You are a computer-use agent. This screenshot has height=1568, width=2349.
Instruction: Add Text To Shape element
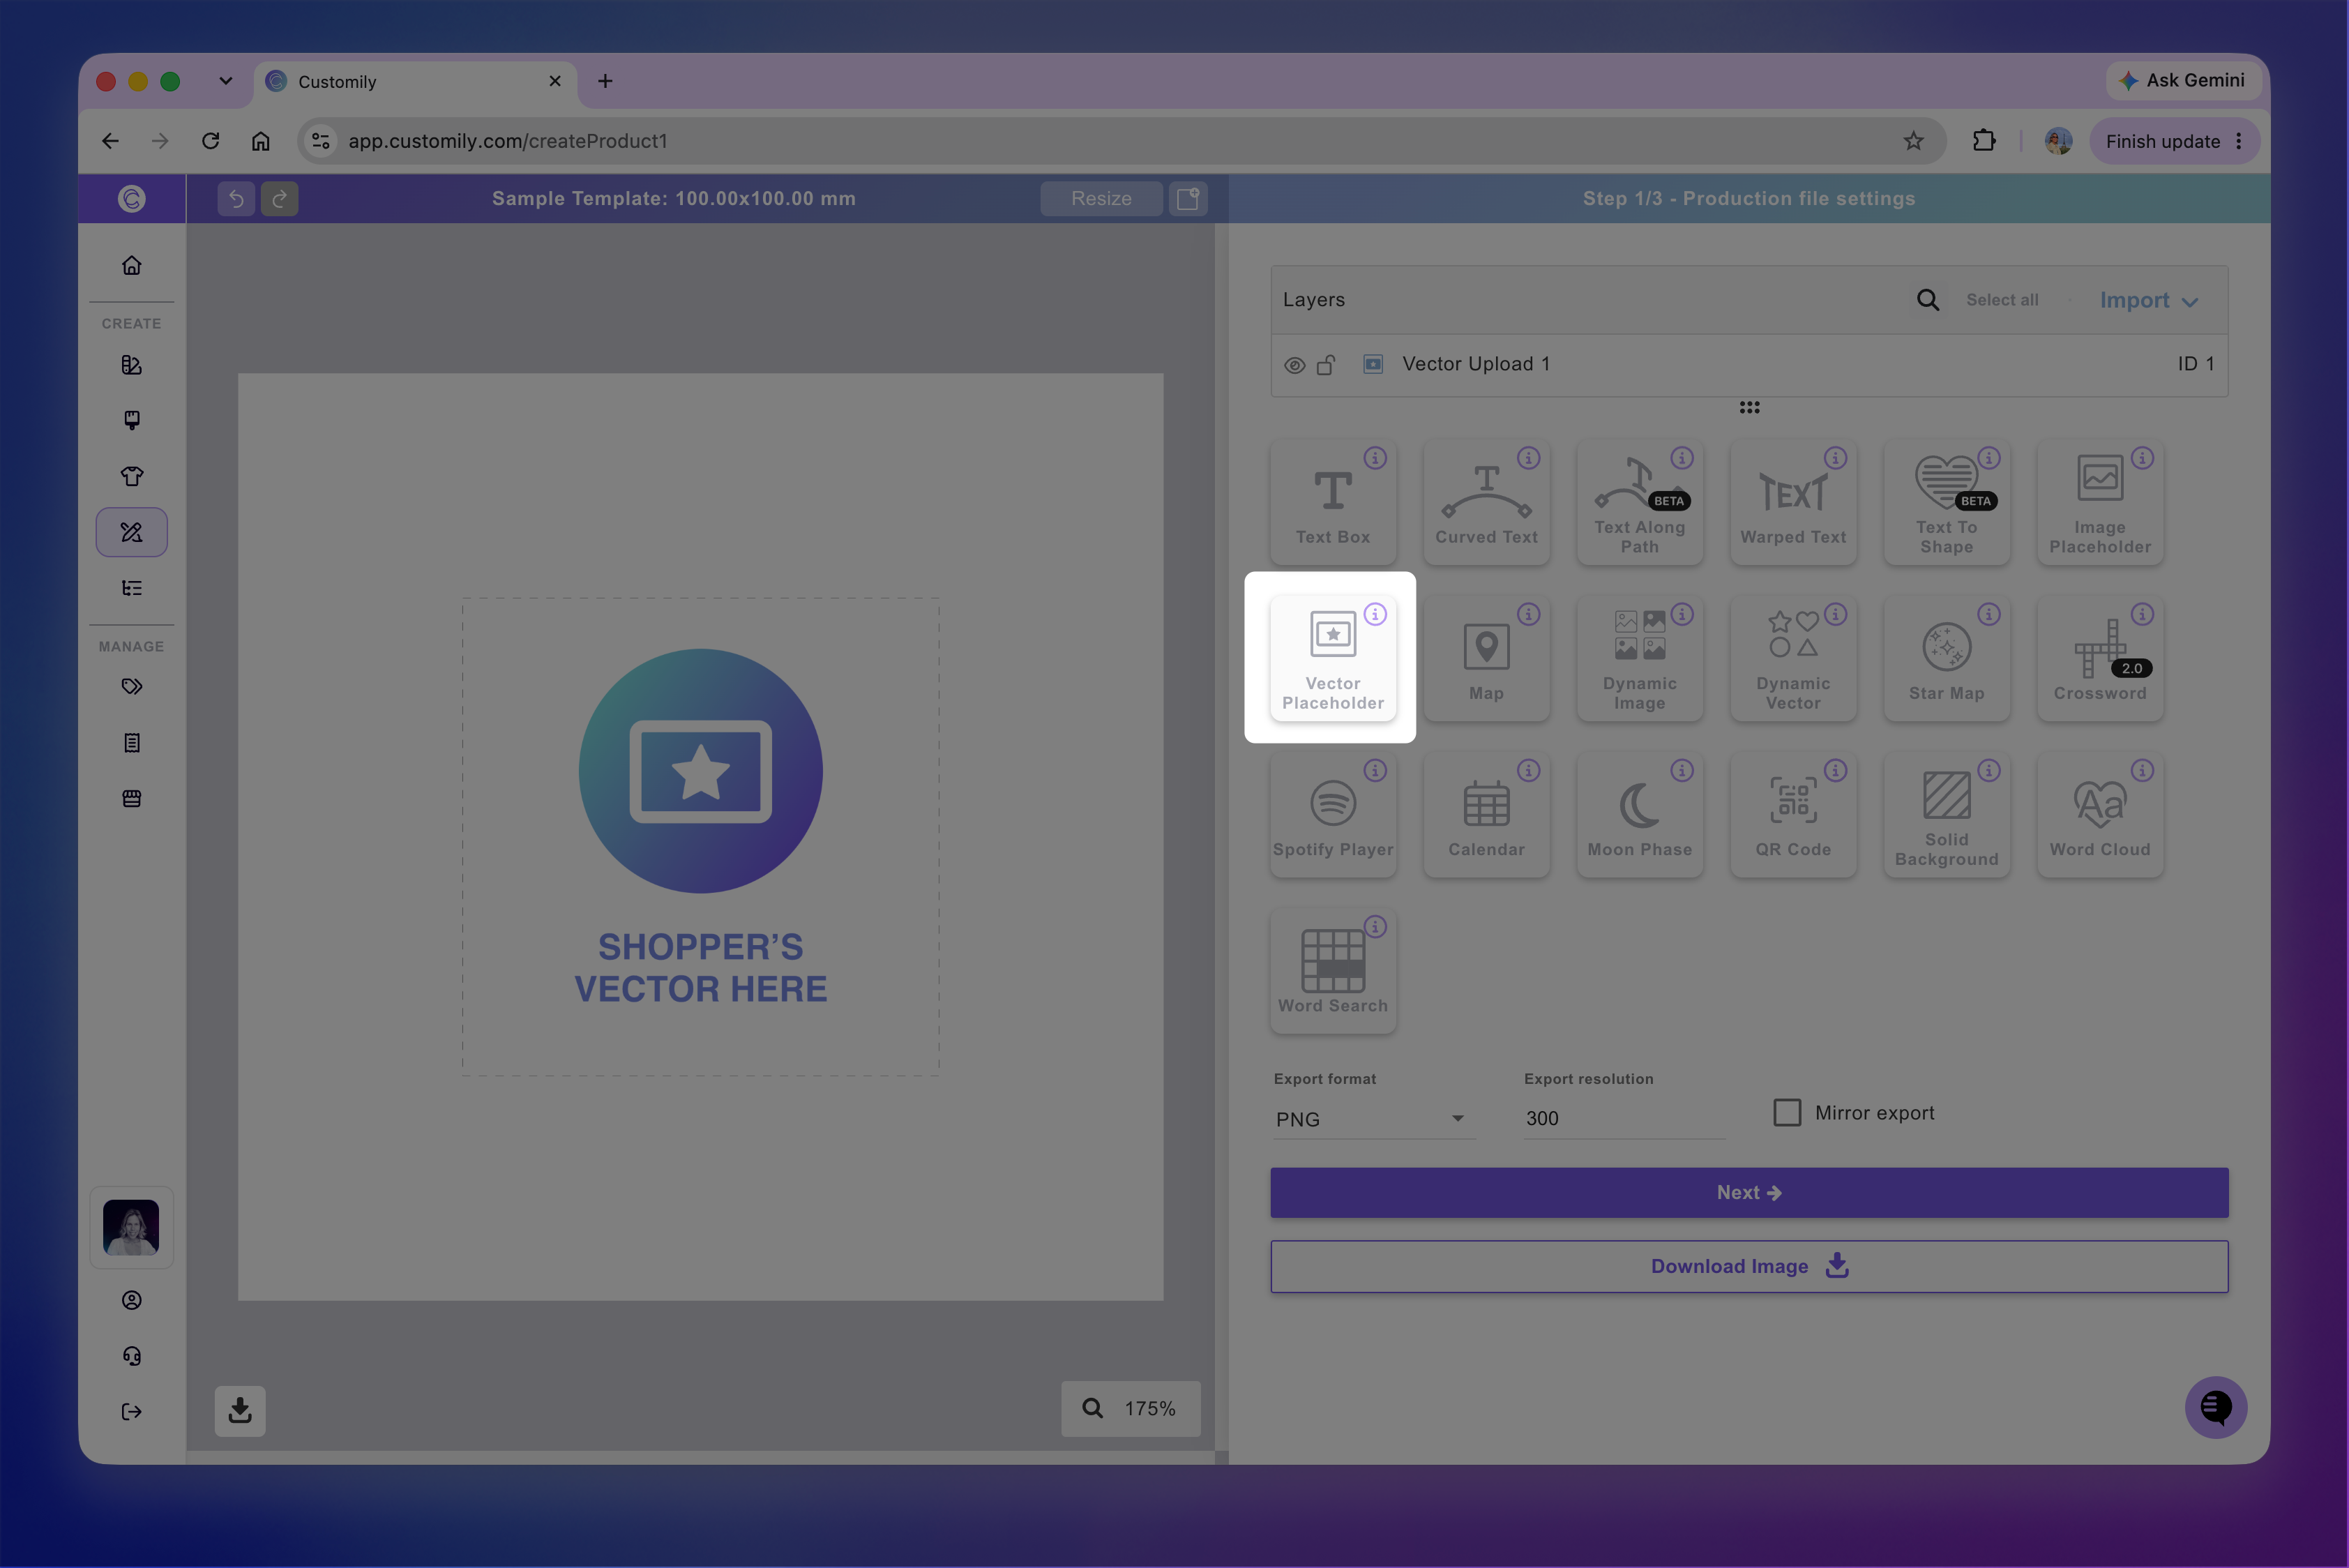click(x=1946, y=502)
